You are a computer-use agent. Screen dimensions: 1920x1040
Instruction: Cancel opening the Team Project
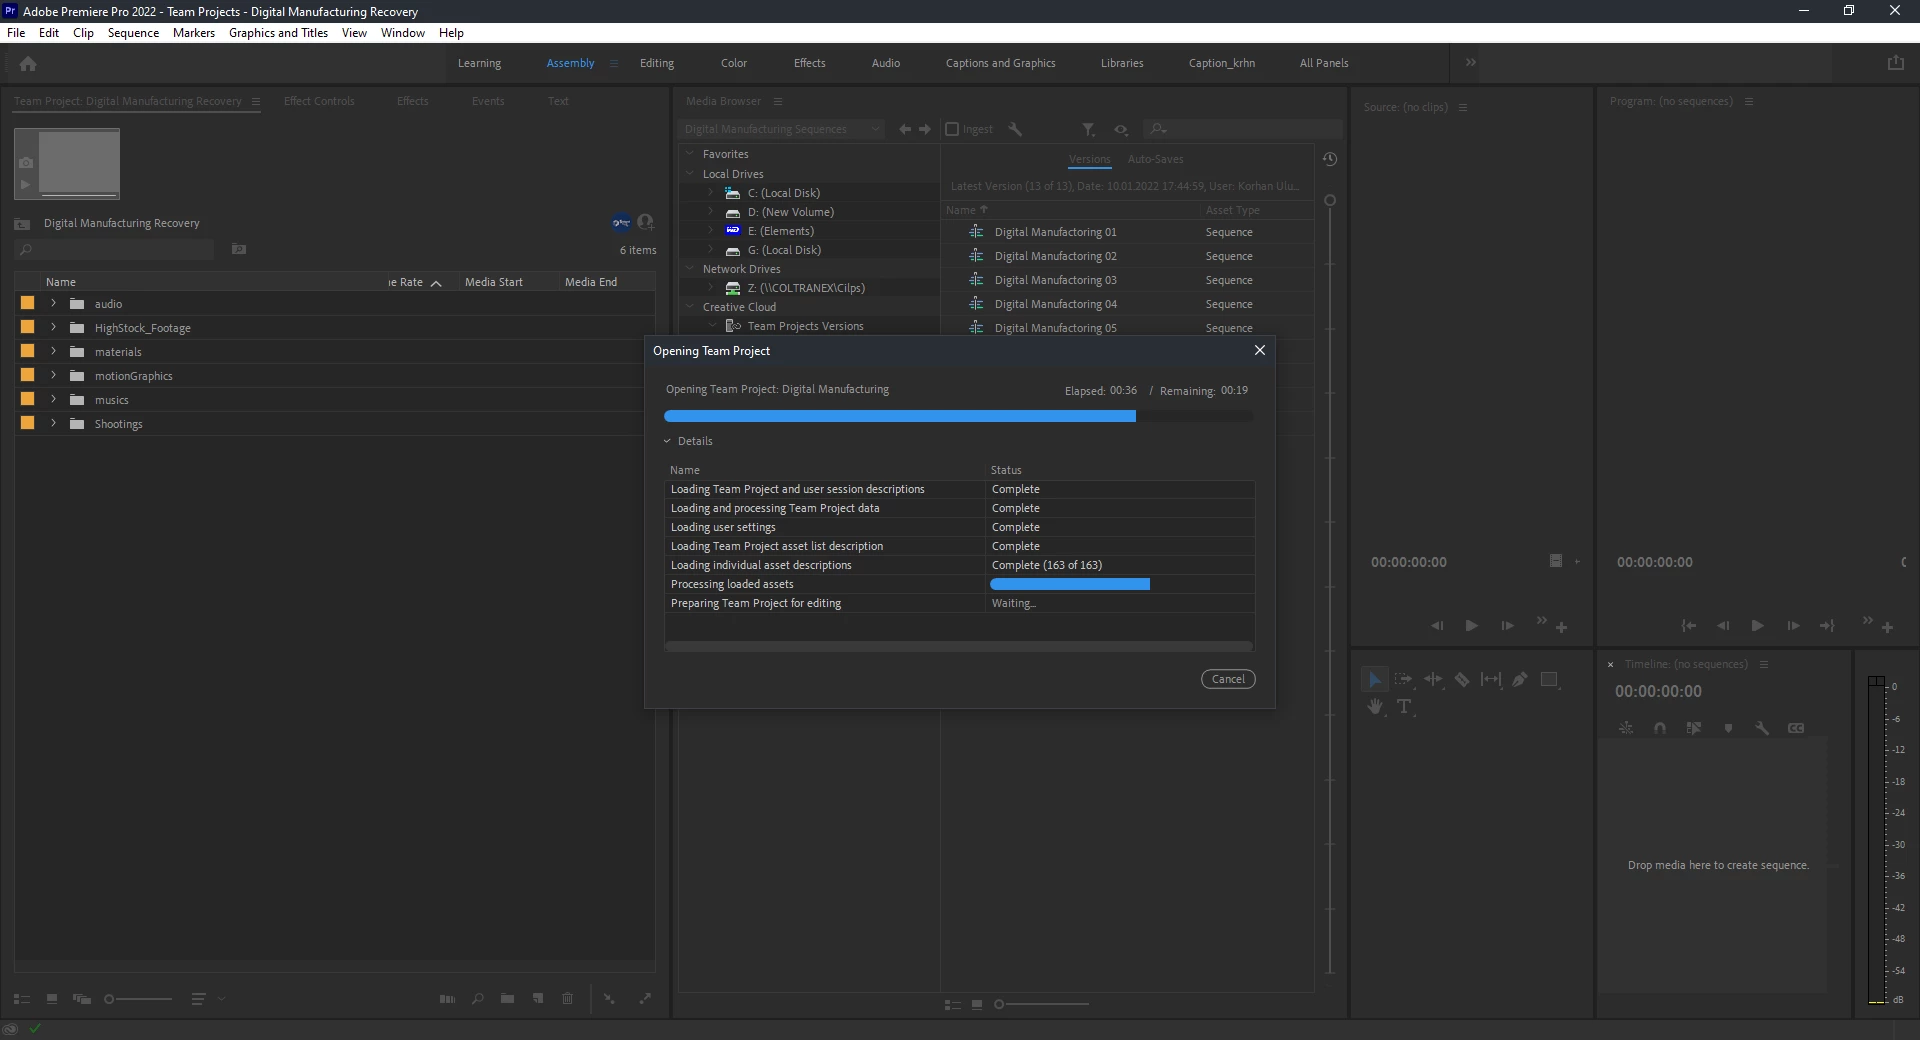[x=1228, y=679]
